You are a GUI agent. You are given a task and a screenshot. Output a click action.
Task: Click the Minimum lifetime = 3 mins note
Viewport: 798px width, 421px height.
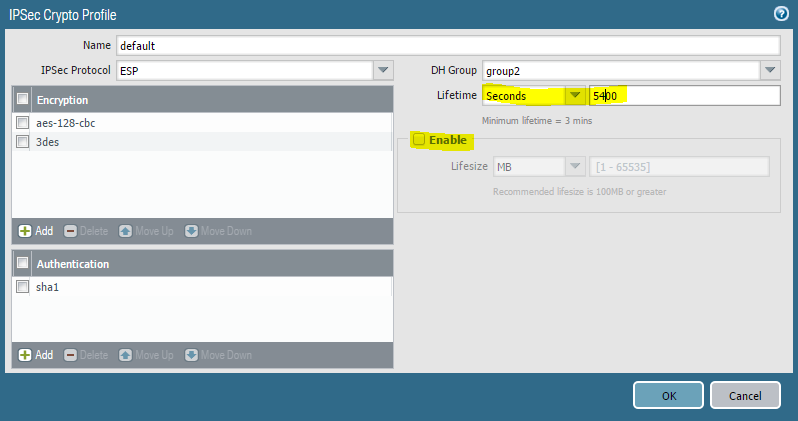537,121
